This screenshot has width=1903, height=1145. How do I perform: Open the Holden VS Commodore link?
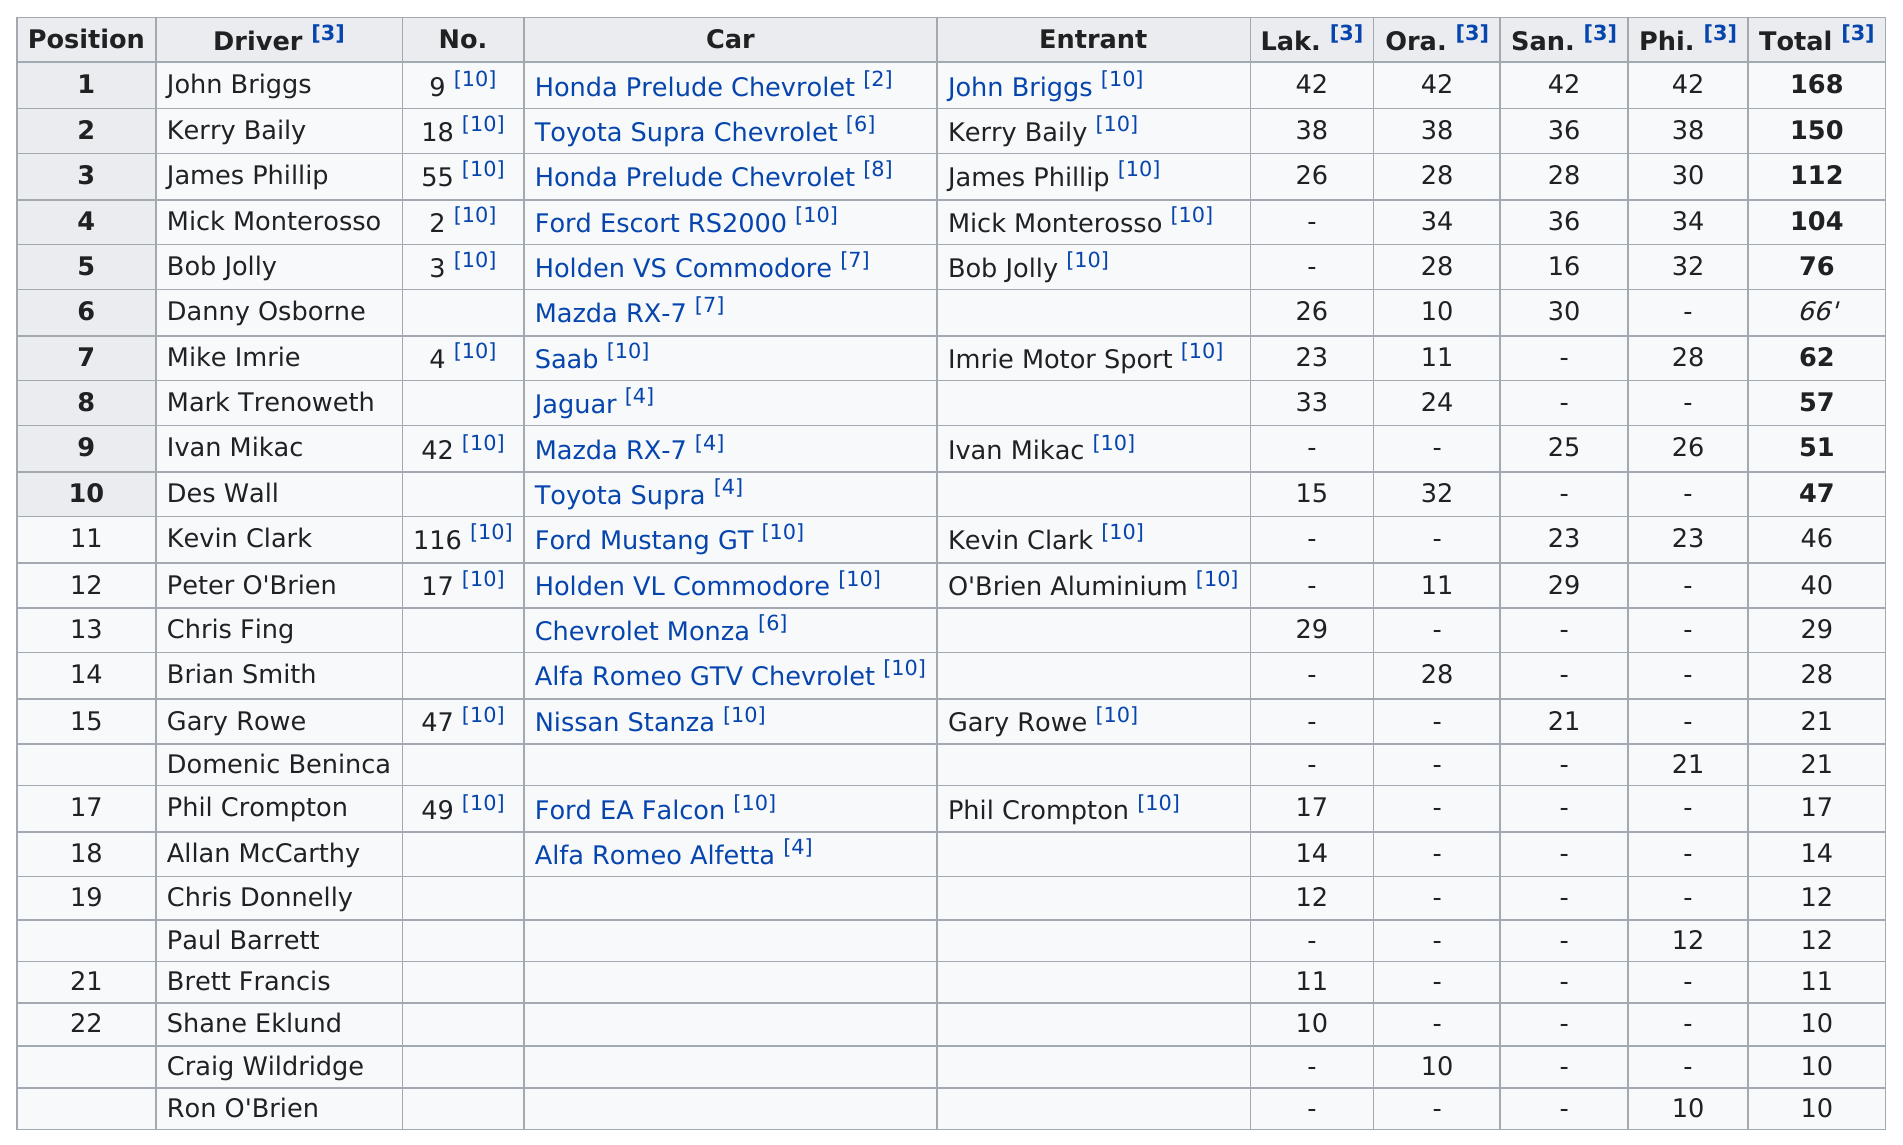683,268
